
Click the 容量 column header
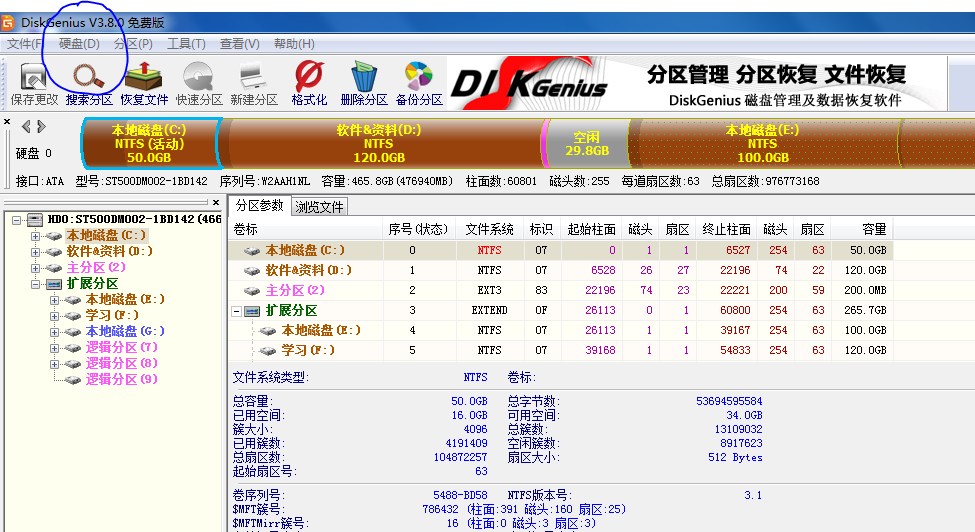click(862, 229)
